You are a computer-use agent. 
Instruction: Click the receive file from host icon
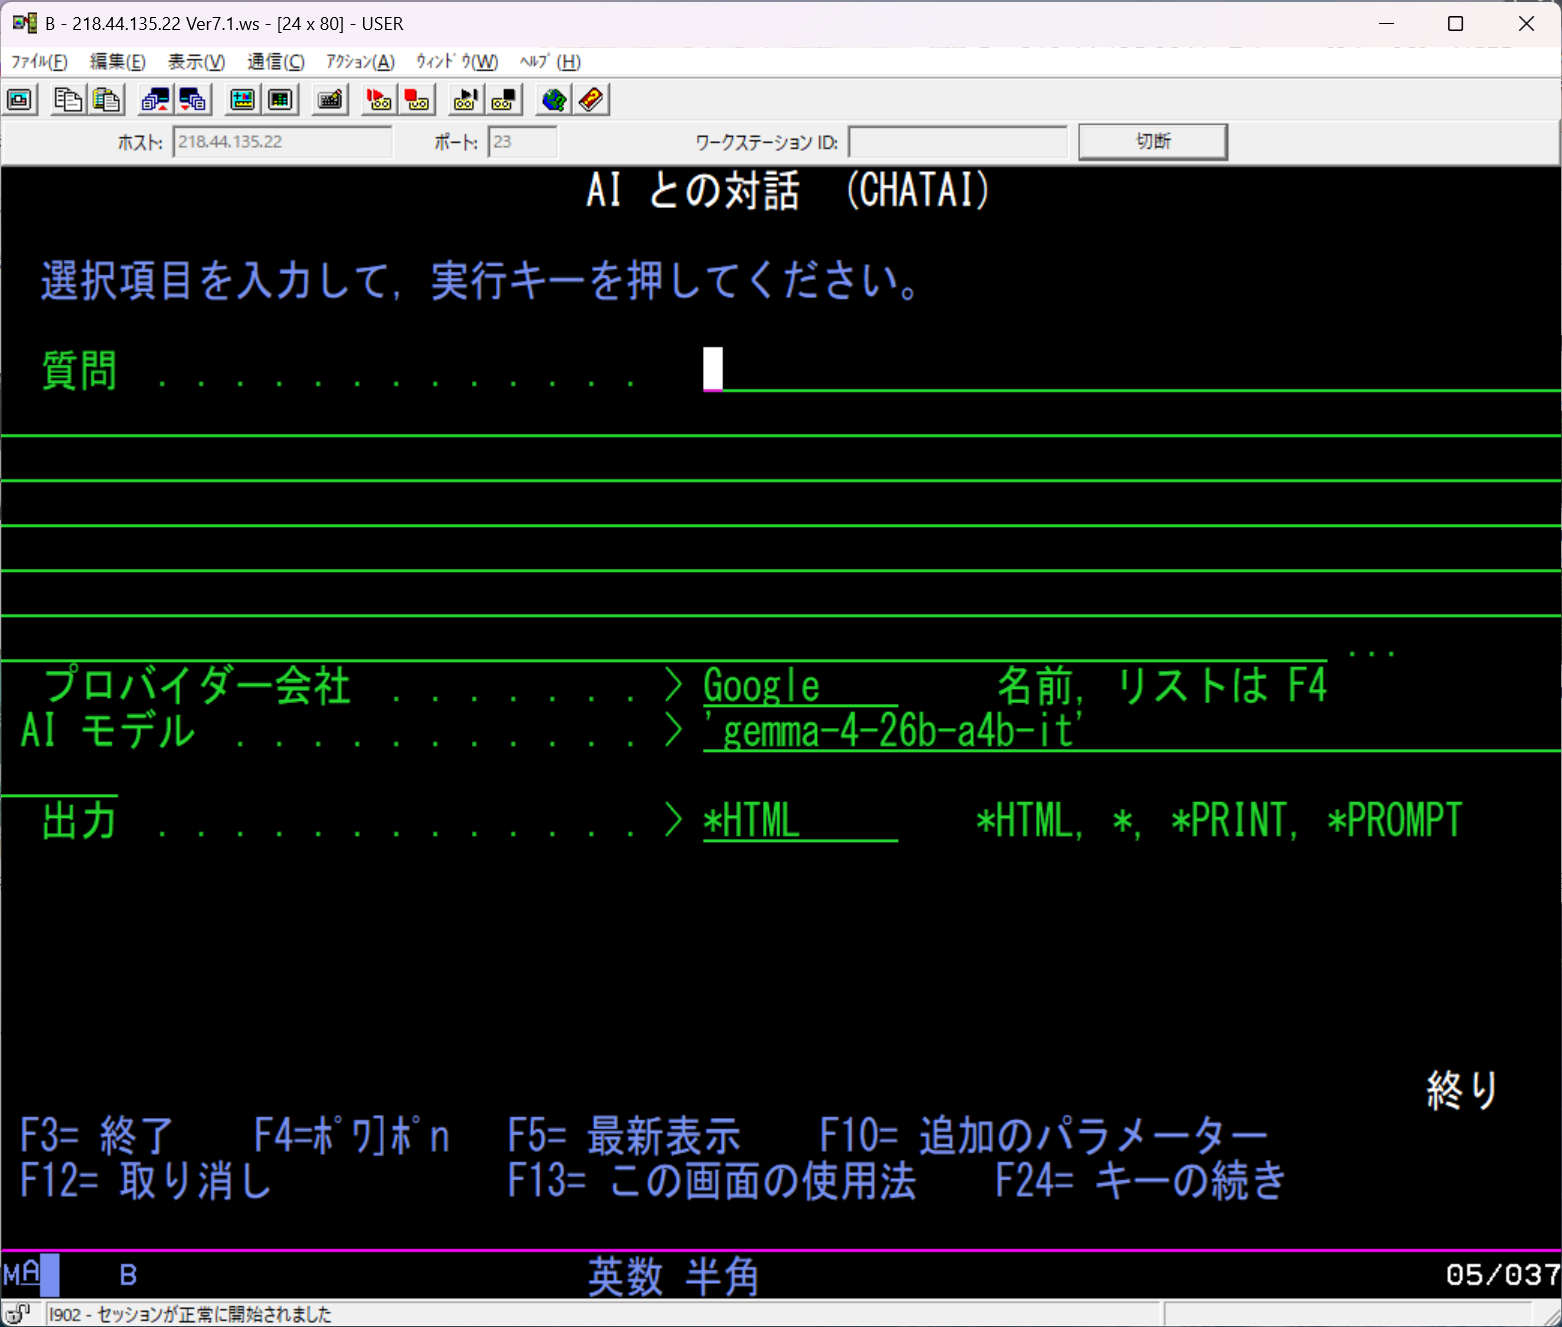pyautogui.click(x=193, y=100)
